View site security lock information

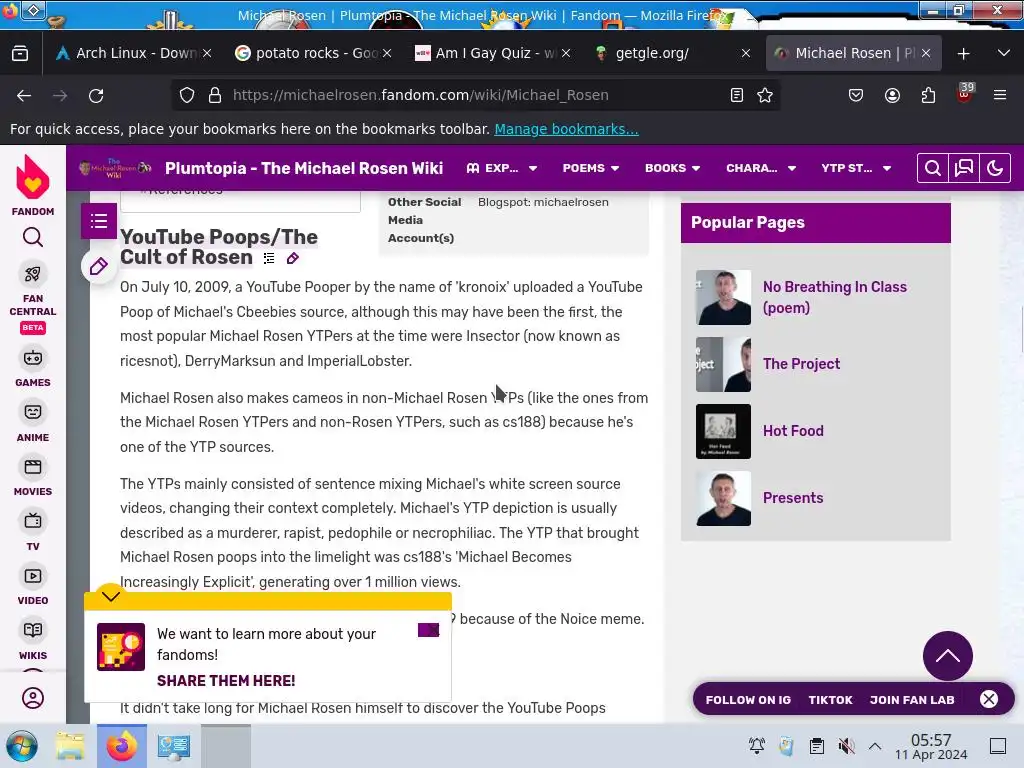pos(215,95)
